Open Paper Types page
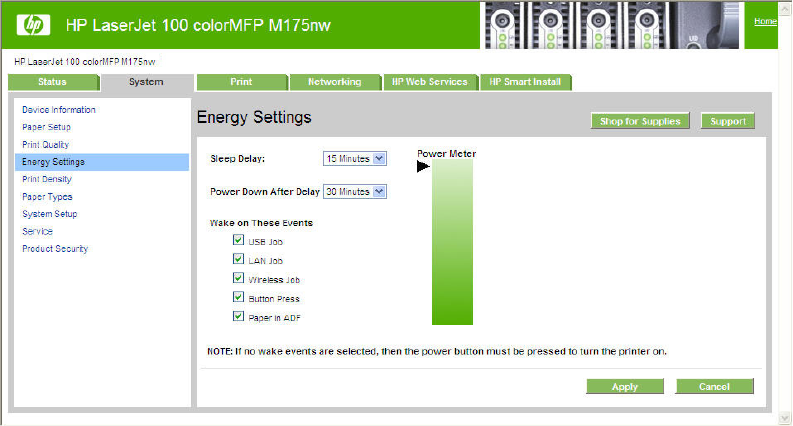Screen dimensions: 793x426 click(x=48, y=197)
